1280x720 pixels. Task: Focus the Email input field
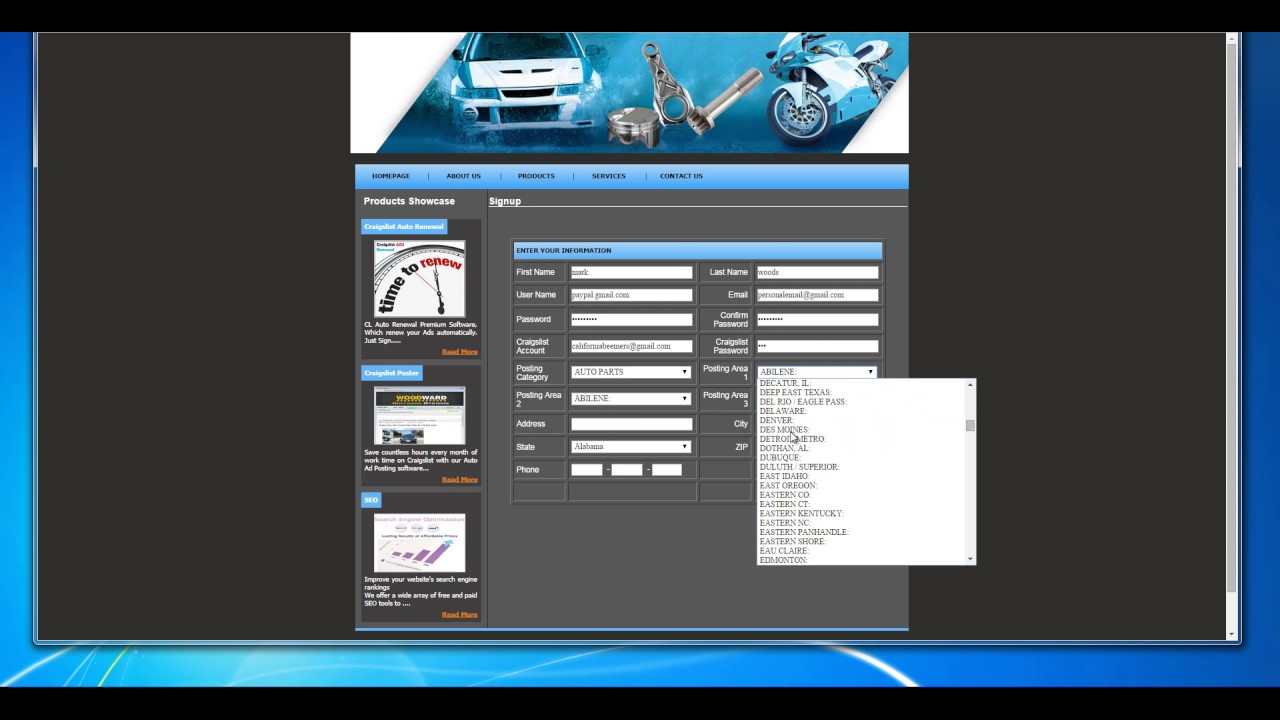817,295
